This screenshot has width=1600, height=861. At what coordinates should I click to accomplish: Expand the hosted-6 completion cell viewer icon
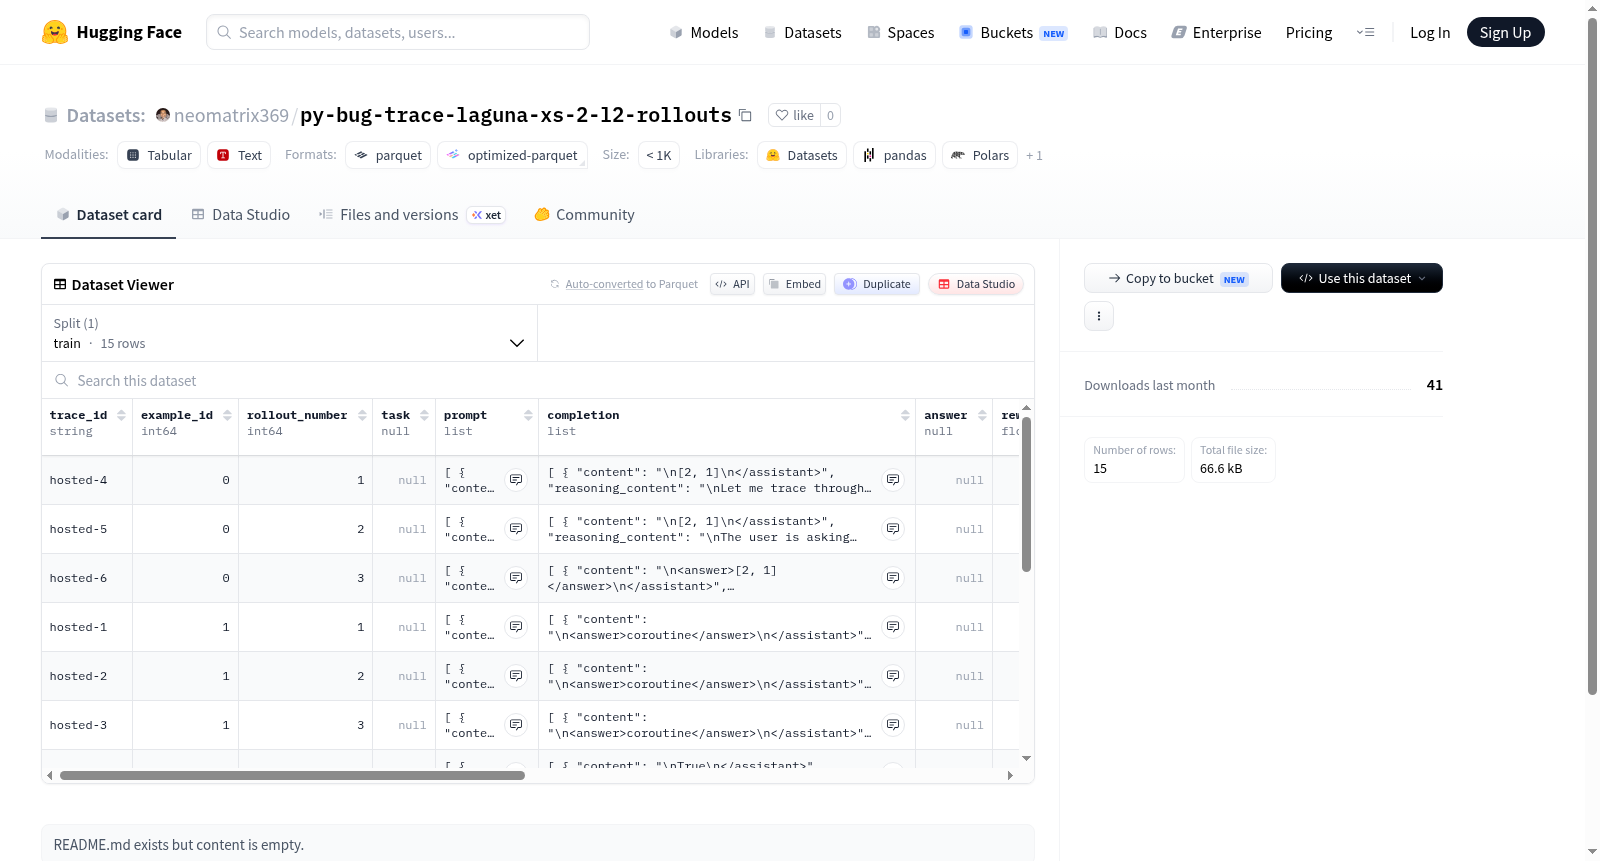coord(893,578)
